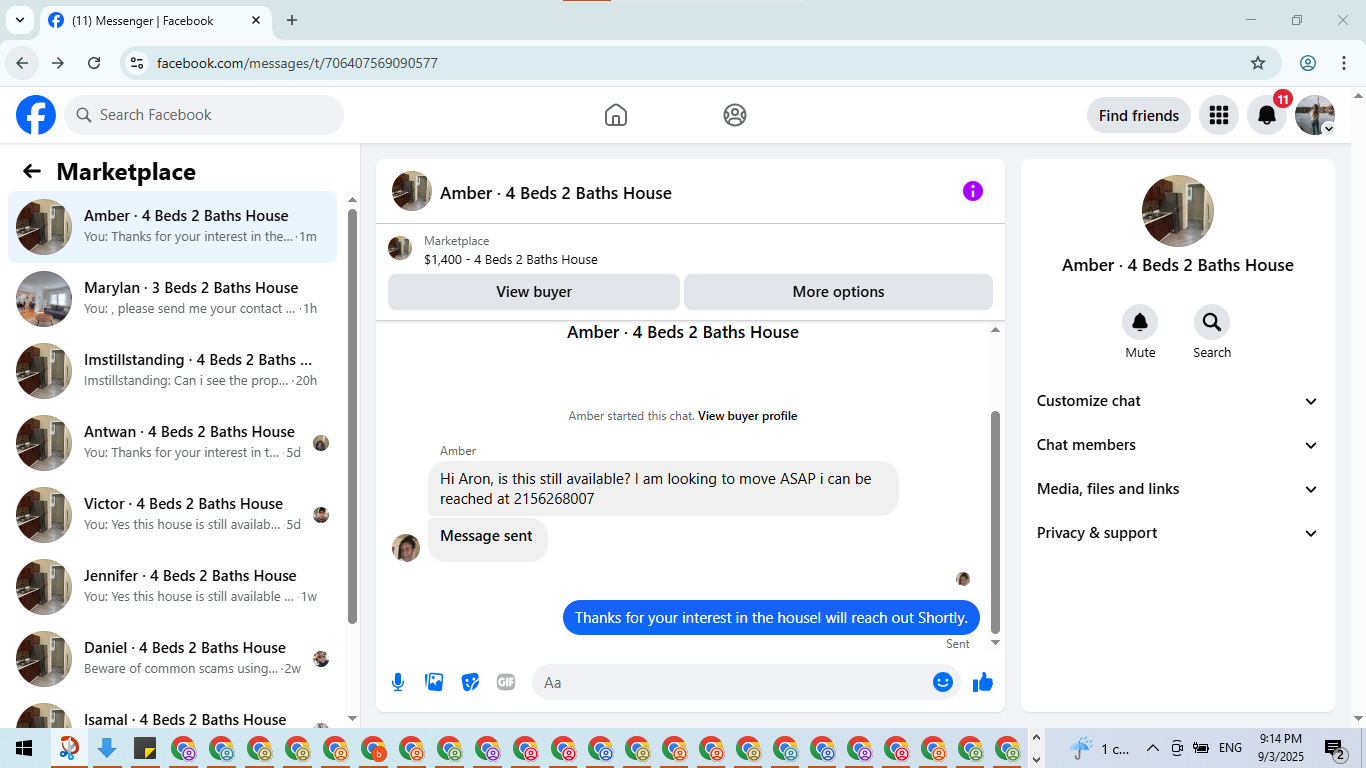
Task: Open Amber · 4 Beds 2 Baths House conversation
Action: 173,227
